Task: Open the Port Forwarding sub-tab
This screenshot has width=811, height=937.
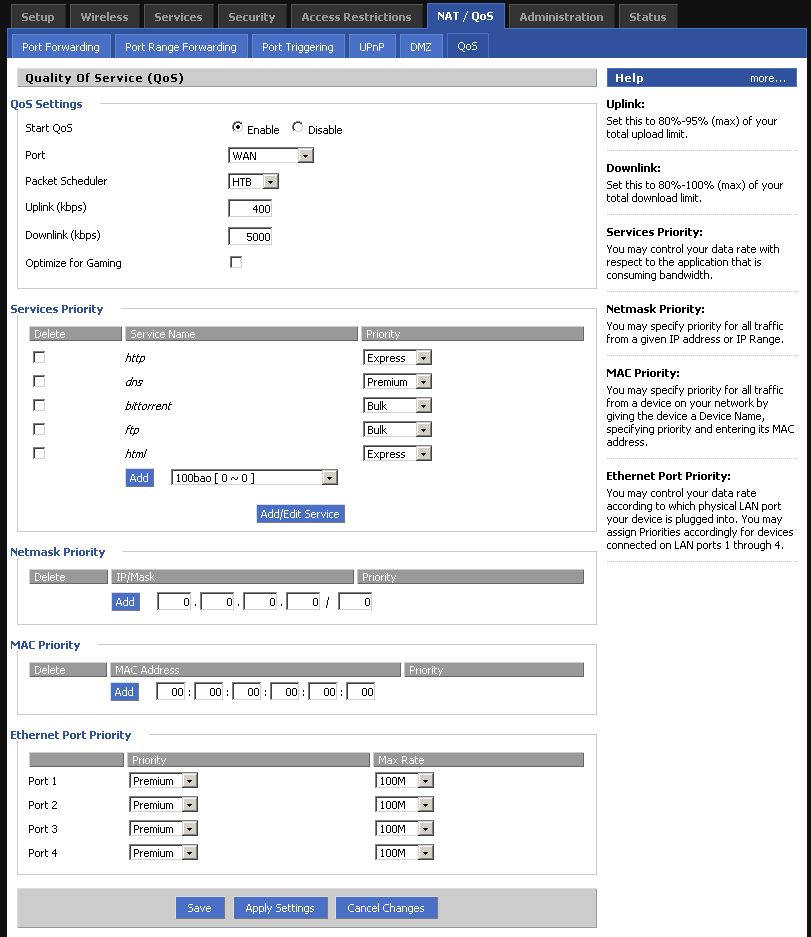Action: click(x=61, y=47)
